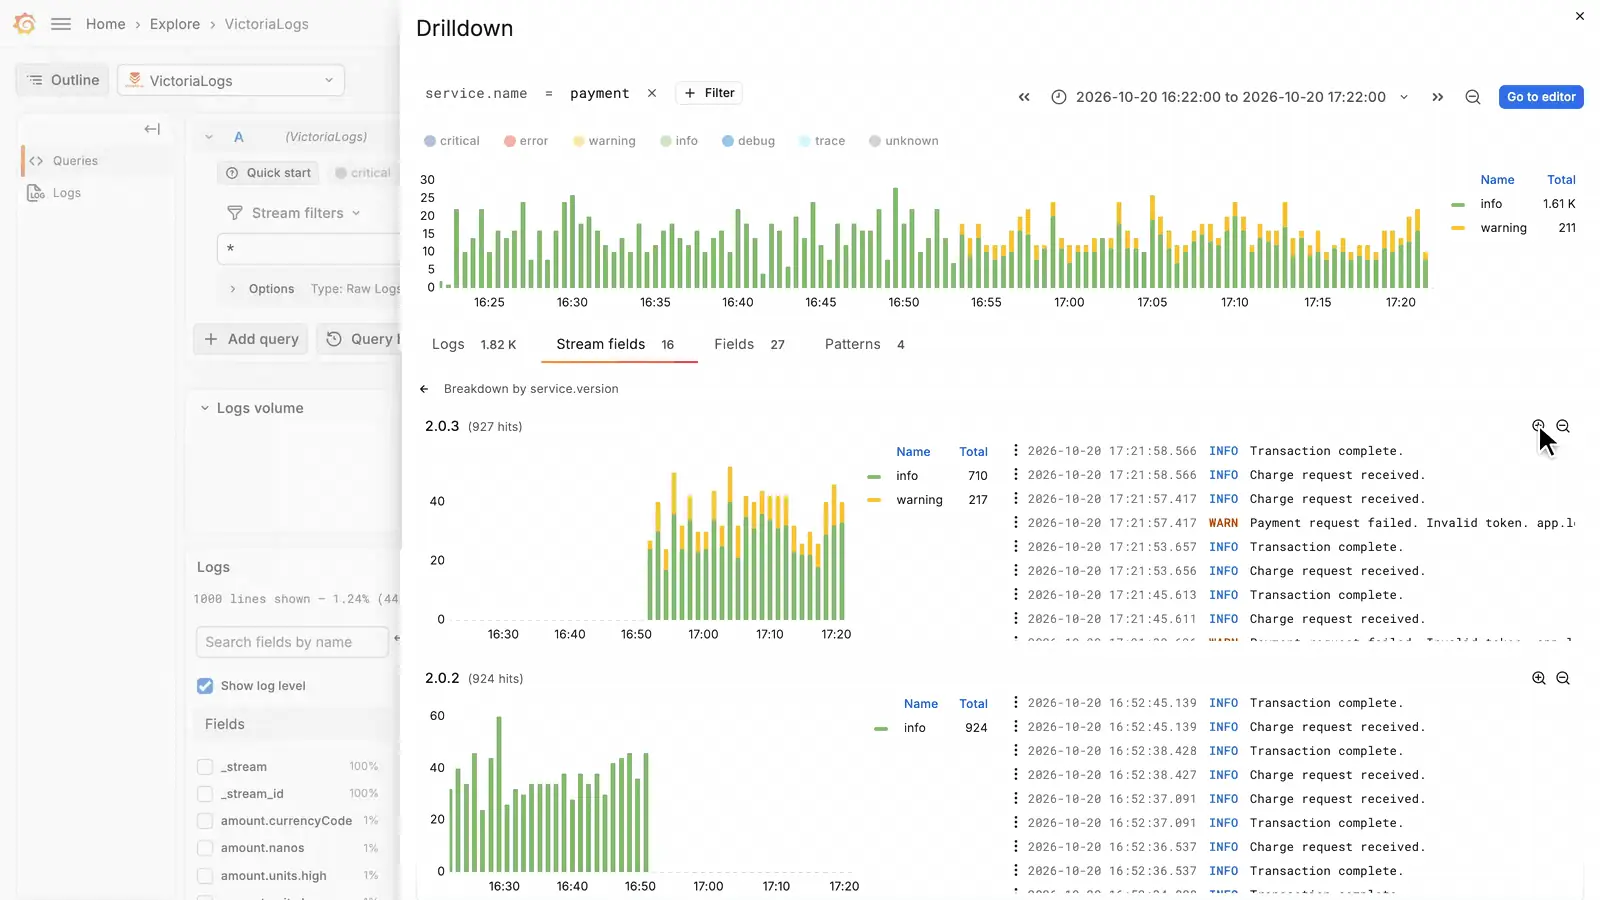Zoom out the 2.0.2 chart
The width and height of the screenshot is (1600, 900).
pyautogui.click(x=1563, y=678)
